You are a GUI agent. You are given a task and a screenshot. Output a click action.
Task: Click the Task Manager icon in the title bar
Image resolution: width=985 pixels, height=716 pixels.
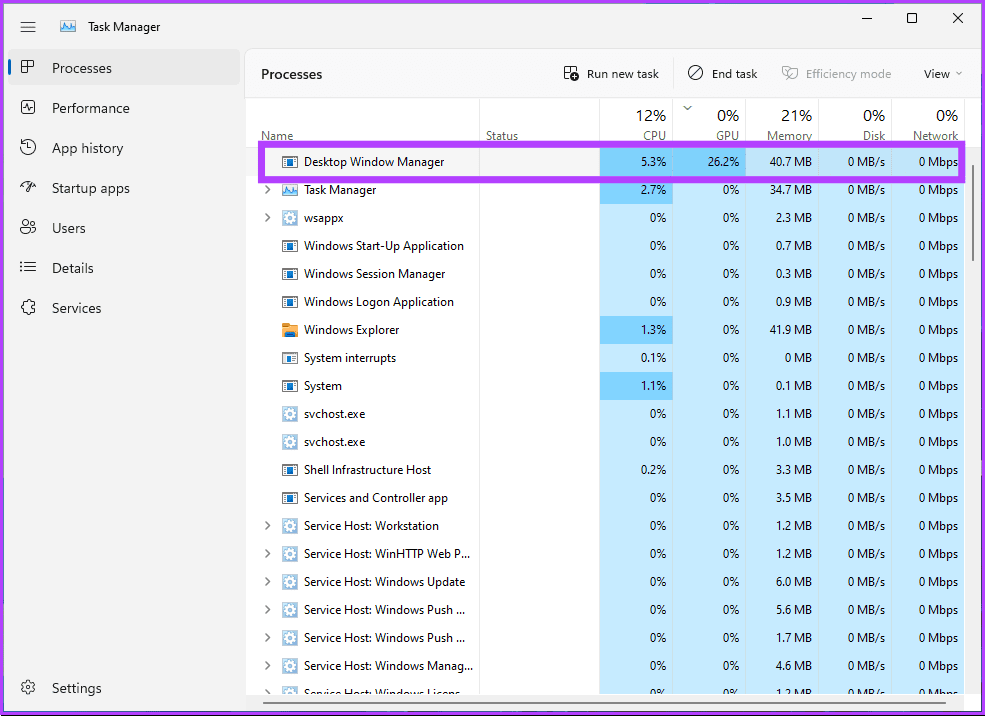pos(67,26)
